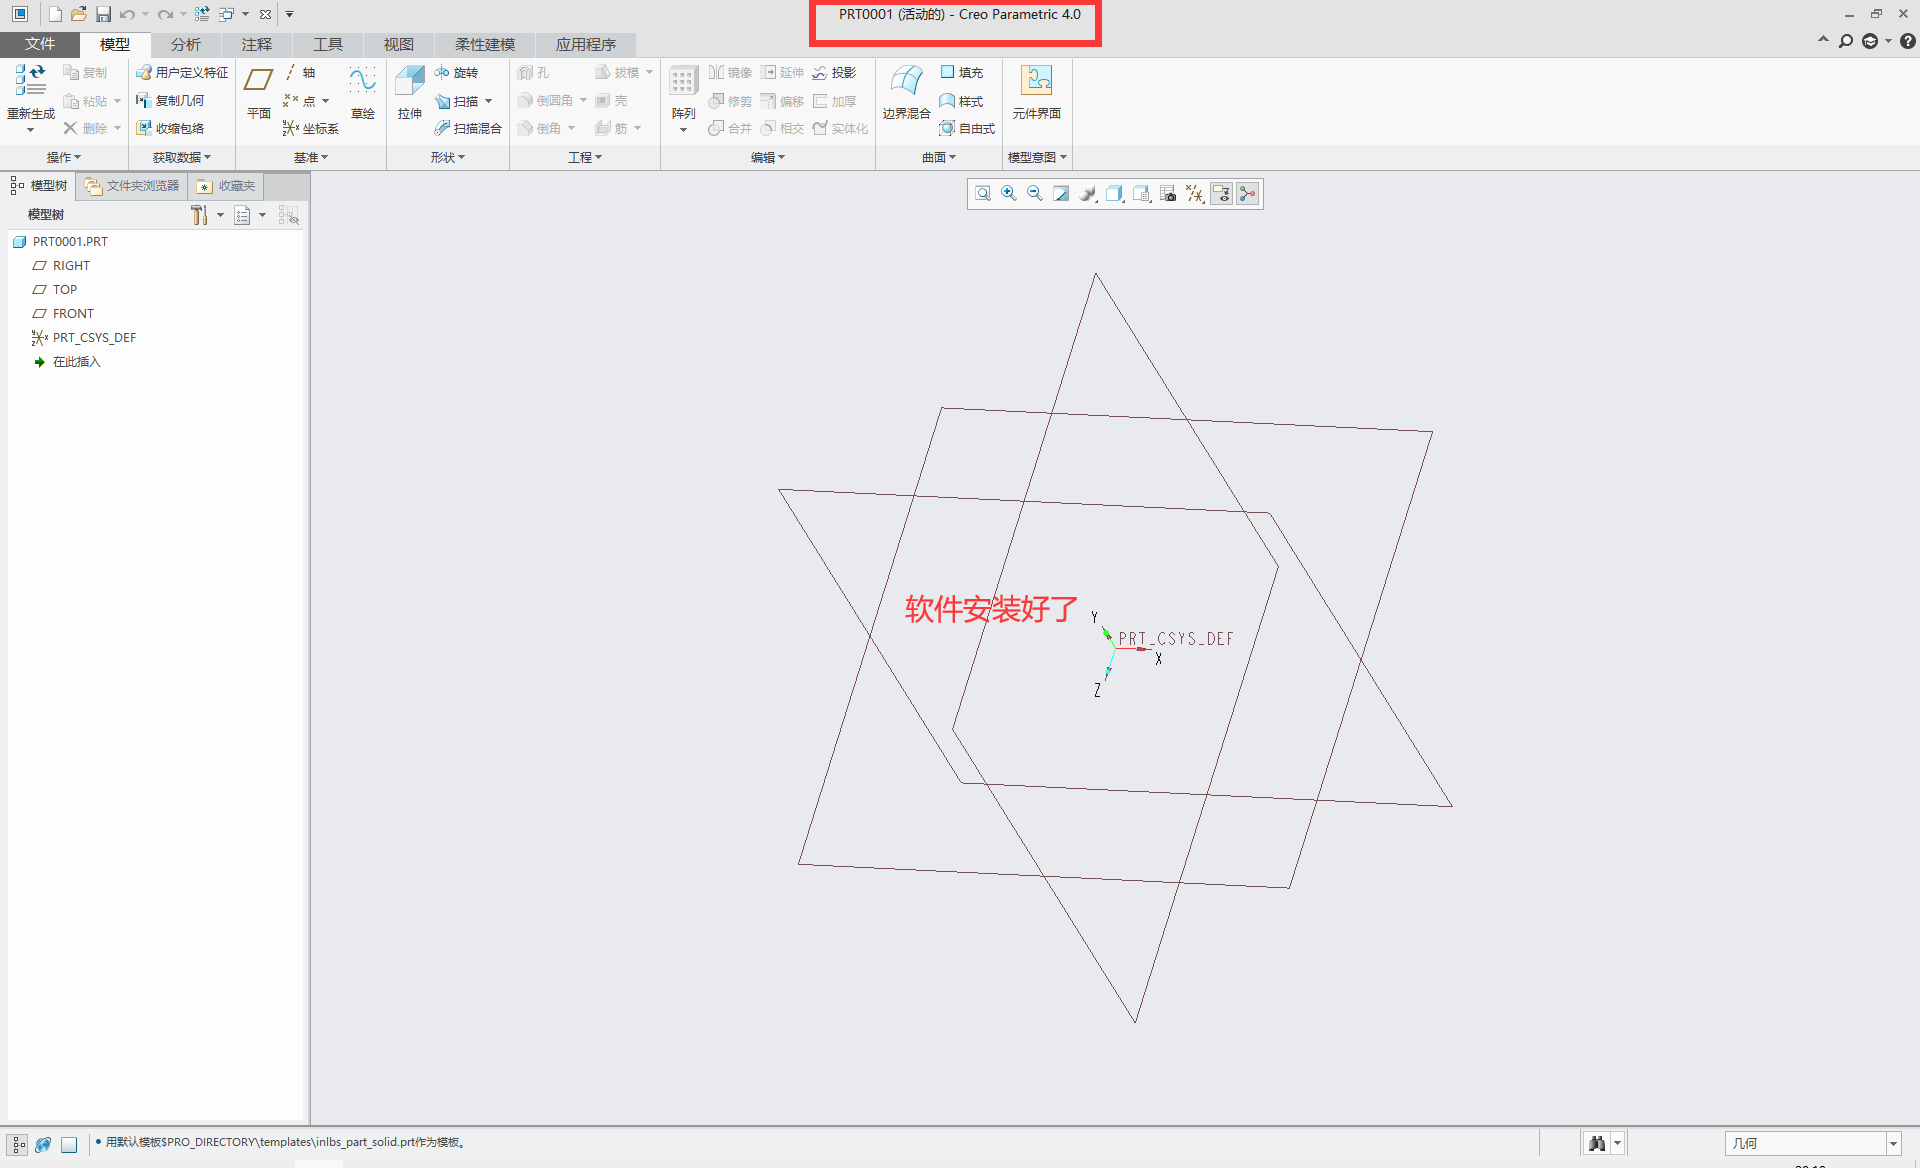Open the Folder Browser (文件夹浏览器) tab

point(132,186)
